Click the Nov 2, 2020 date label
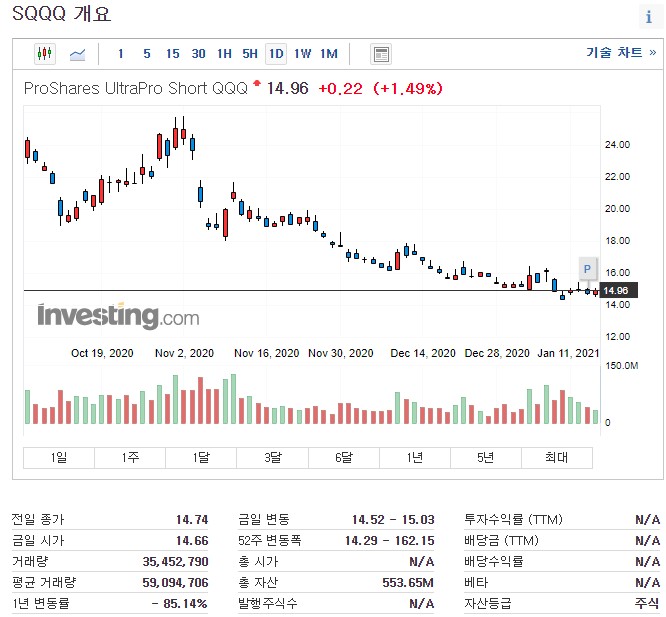The height and width of the screenshot is (617, 666). click(x=184, y=353)
